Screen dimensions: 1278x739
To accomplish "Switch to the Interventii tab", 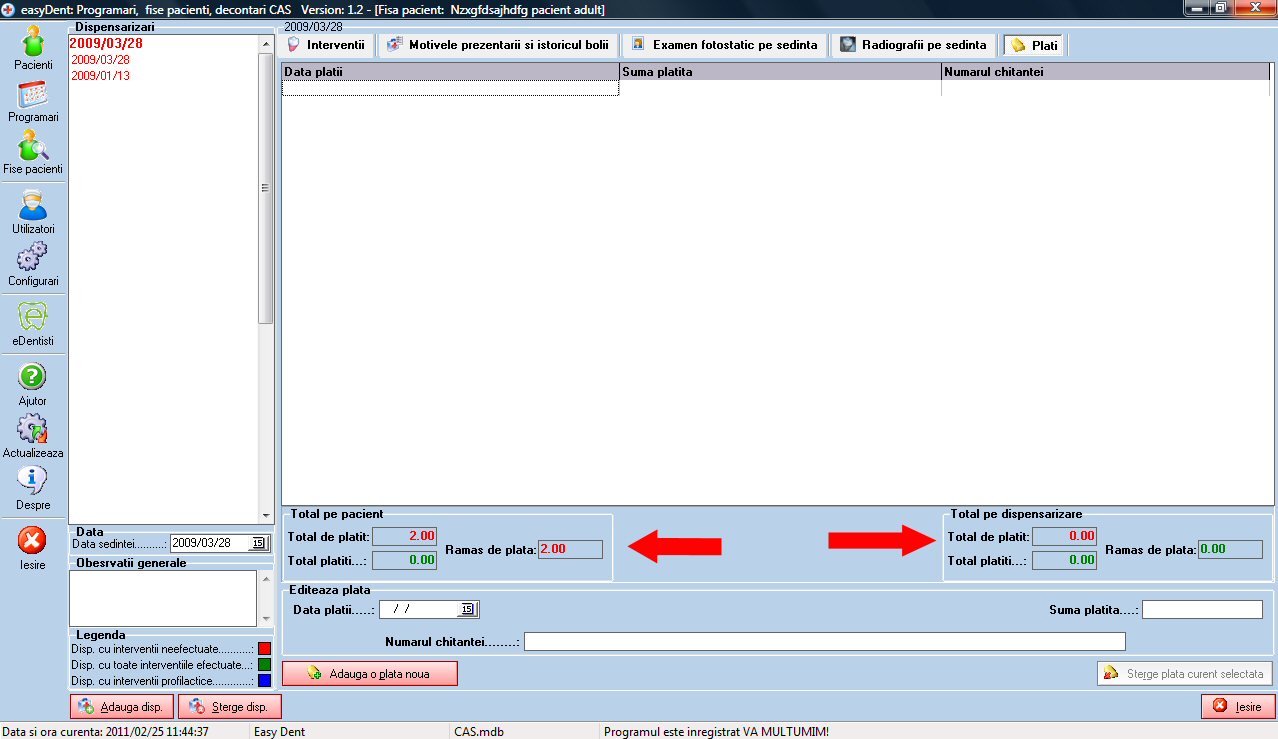I will pyautogui.click(x=326, y=45).
